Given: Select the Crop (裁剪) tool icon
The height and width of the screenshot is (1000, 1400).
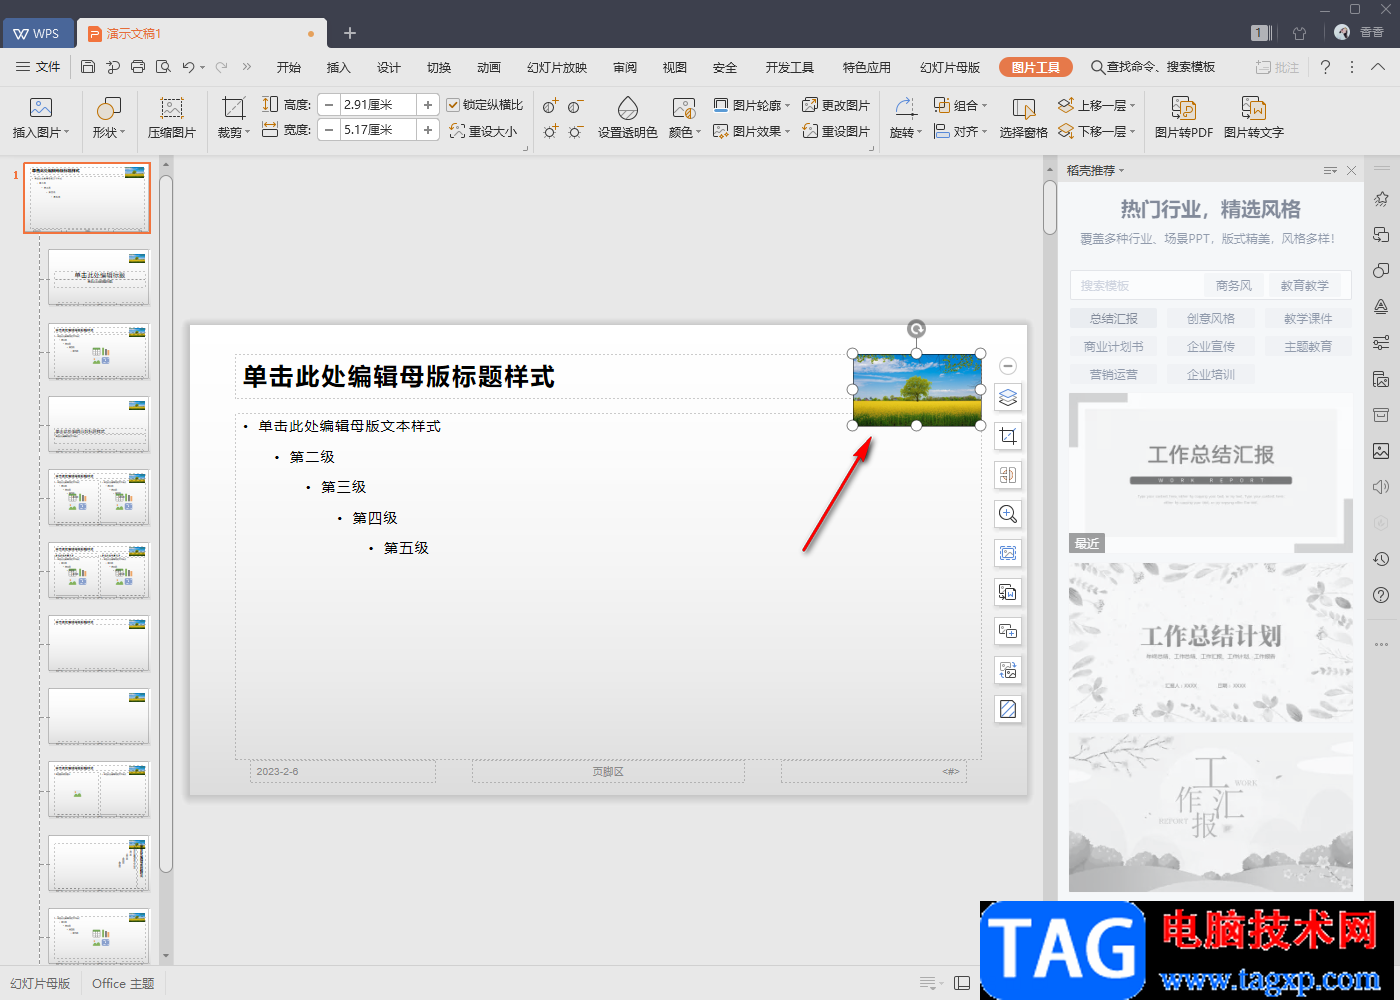Looking at the screenshot, I should point(233,108).
